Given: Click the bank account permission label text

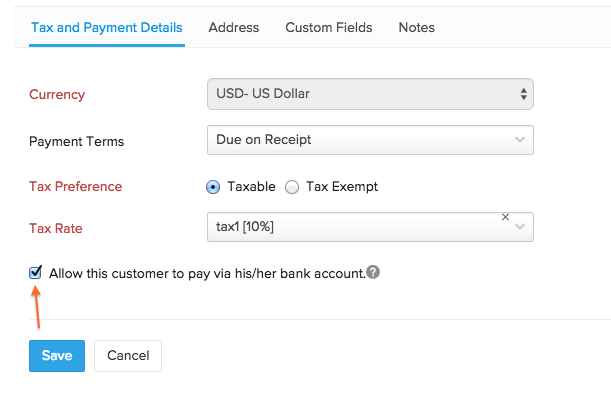Looking at the screenshot, I should tap(206, 273).
